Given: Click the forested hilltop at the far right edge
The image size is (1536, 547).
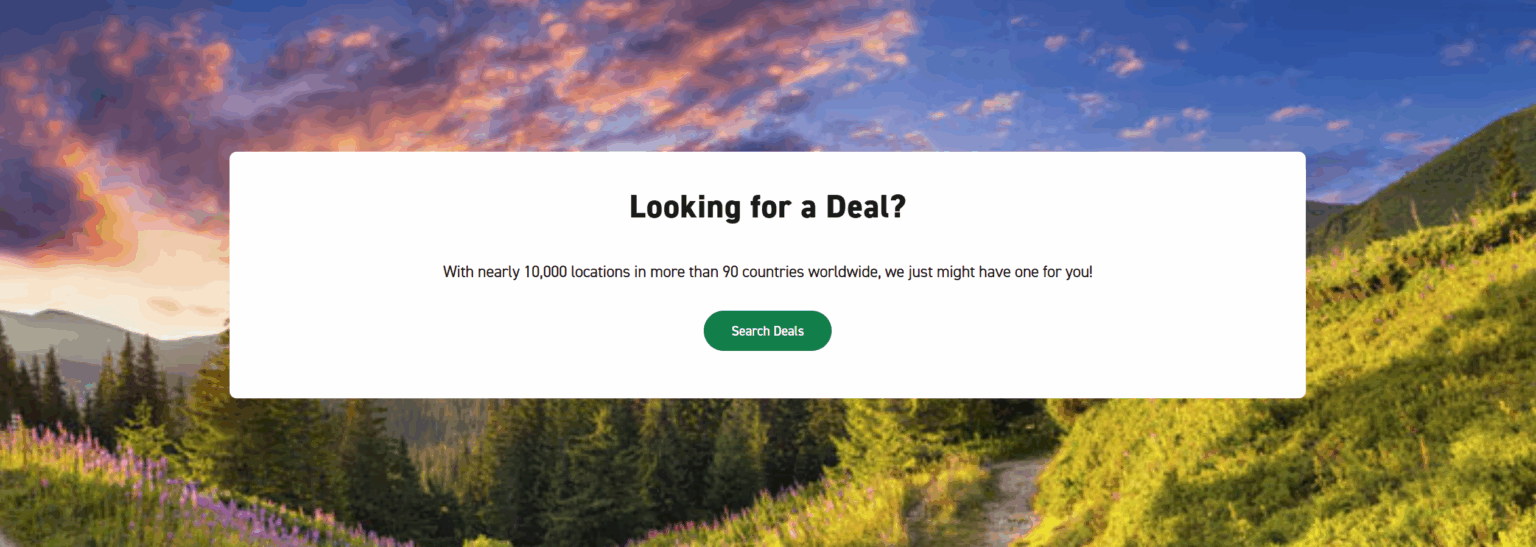Looking at the screenshot, I should click(x=1480, y=170).
